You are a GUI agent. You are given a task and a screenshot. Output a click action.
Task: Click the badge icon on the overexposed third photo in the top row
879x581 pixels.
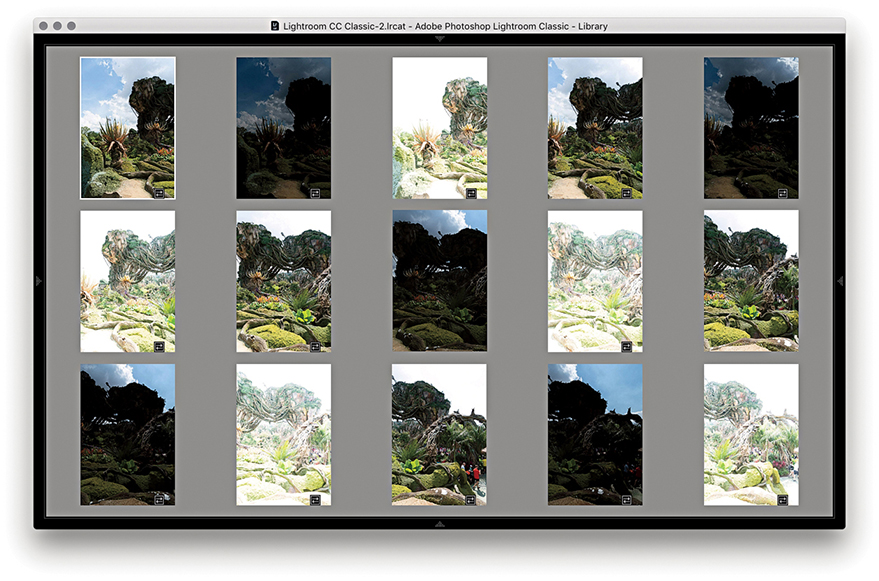click(470, 192)
